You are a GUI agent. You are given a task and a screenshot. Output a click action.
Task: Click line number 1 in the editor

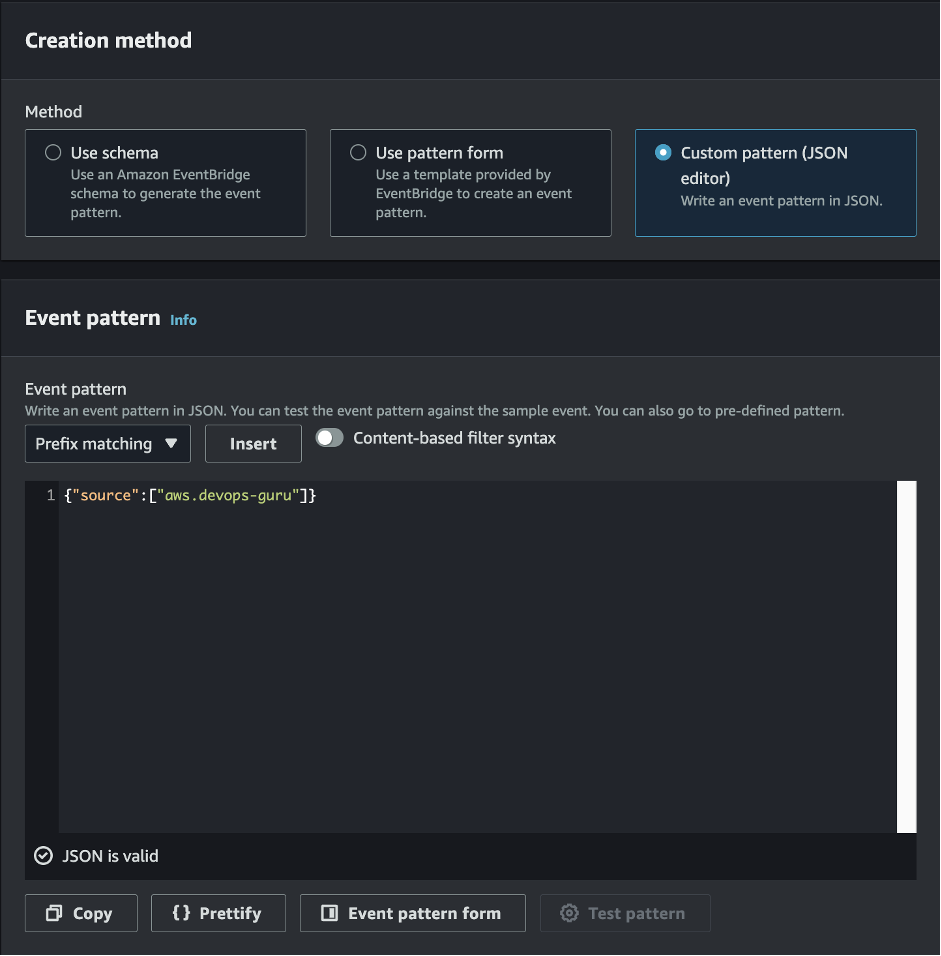coord(50,495)
